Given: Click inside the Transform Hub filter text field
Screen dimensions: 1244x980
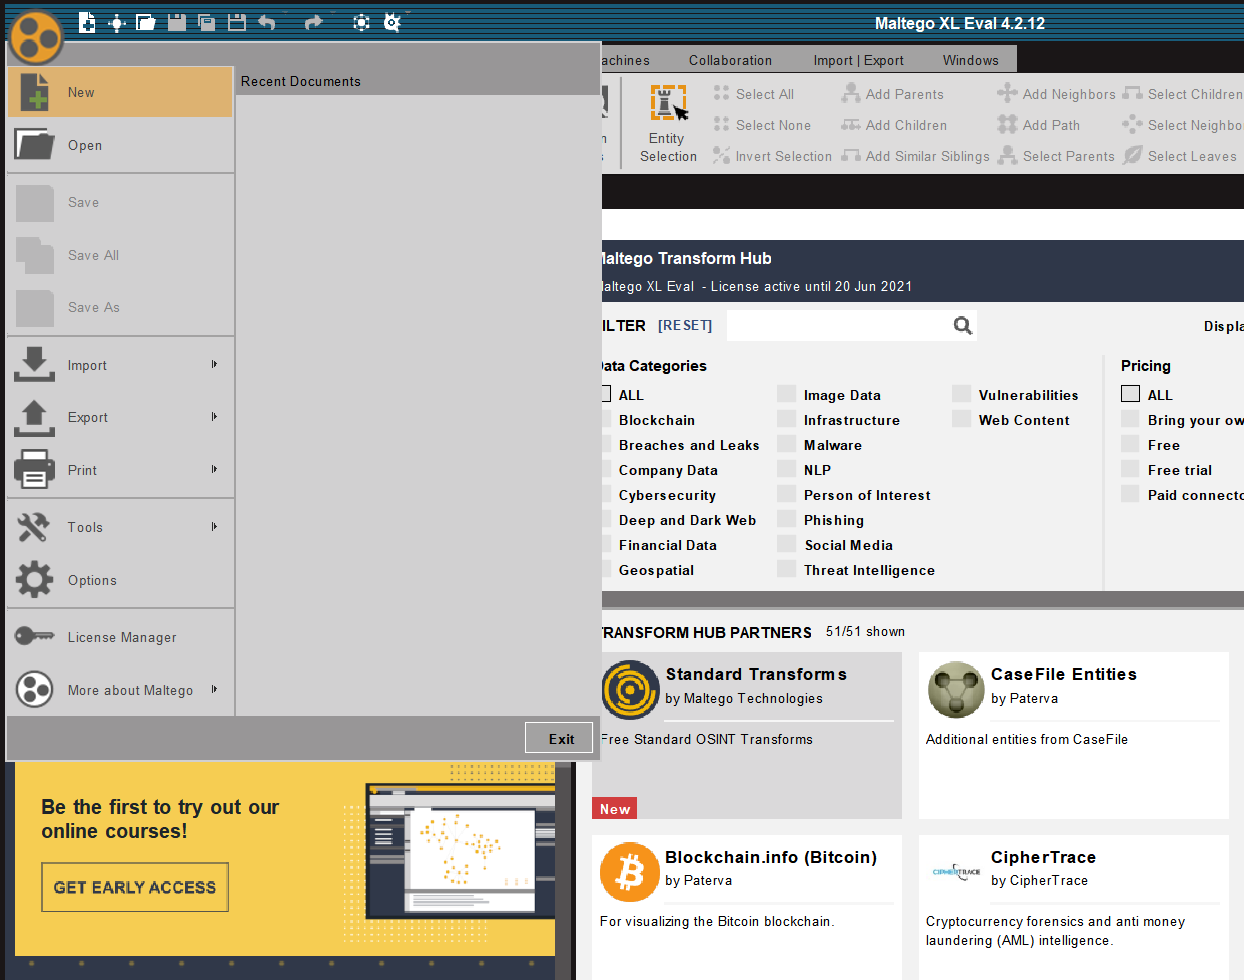Looking at the screenshot, I should 838,325.
